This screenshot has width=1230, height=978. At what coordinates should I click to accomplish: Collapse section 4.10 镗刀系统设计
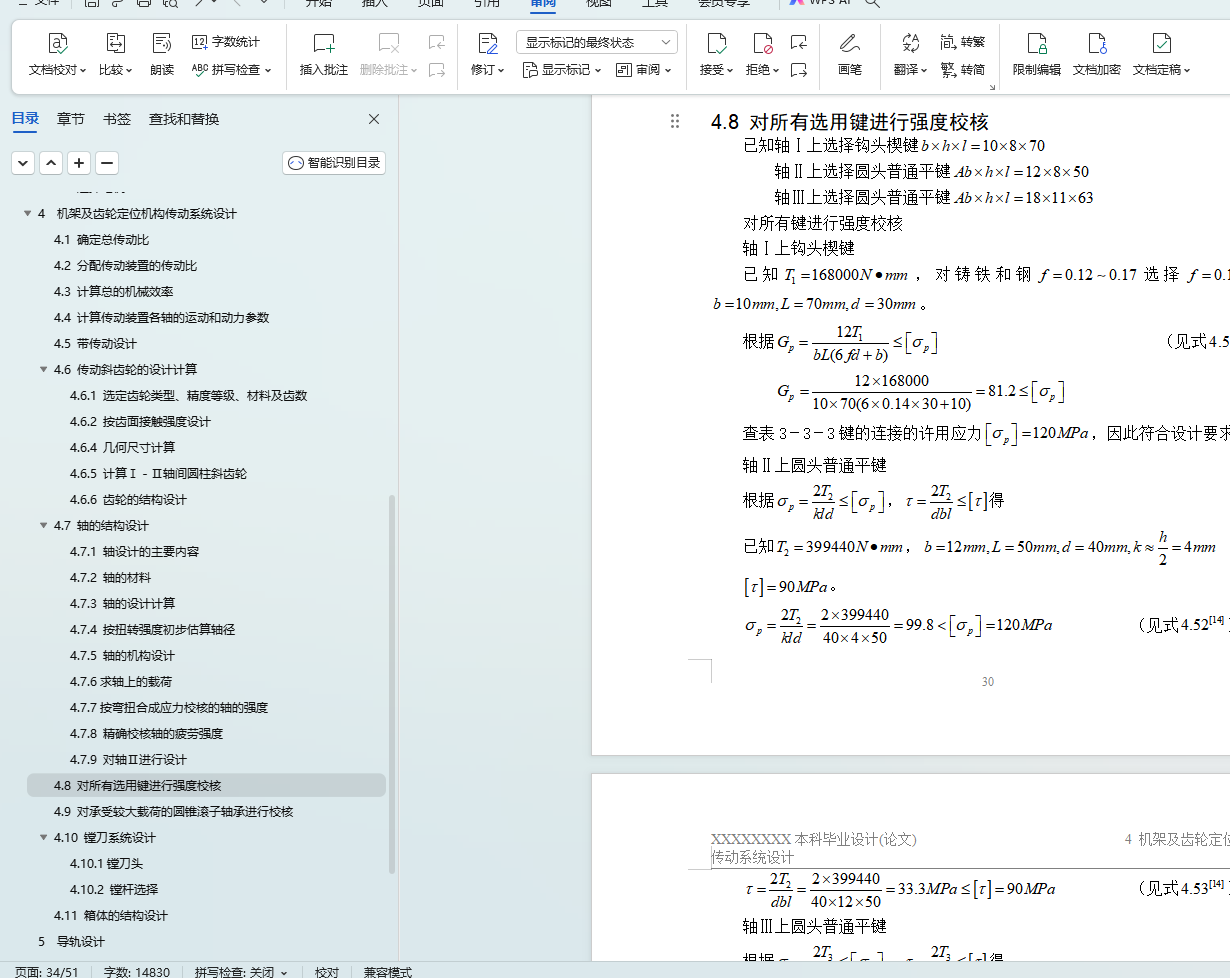(44, 838)
